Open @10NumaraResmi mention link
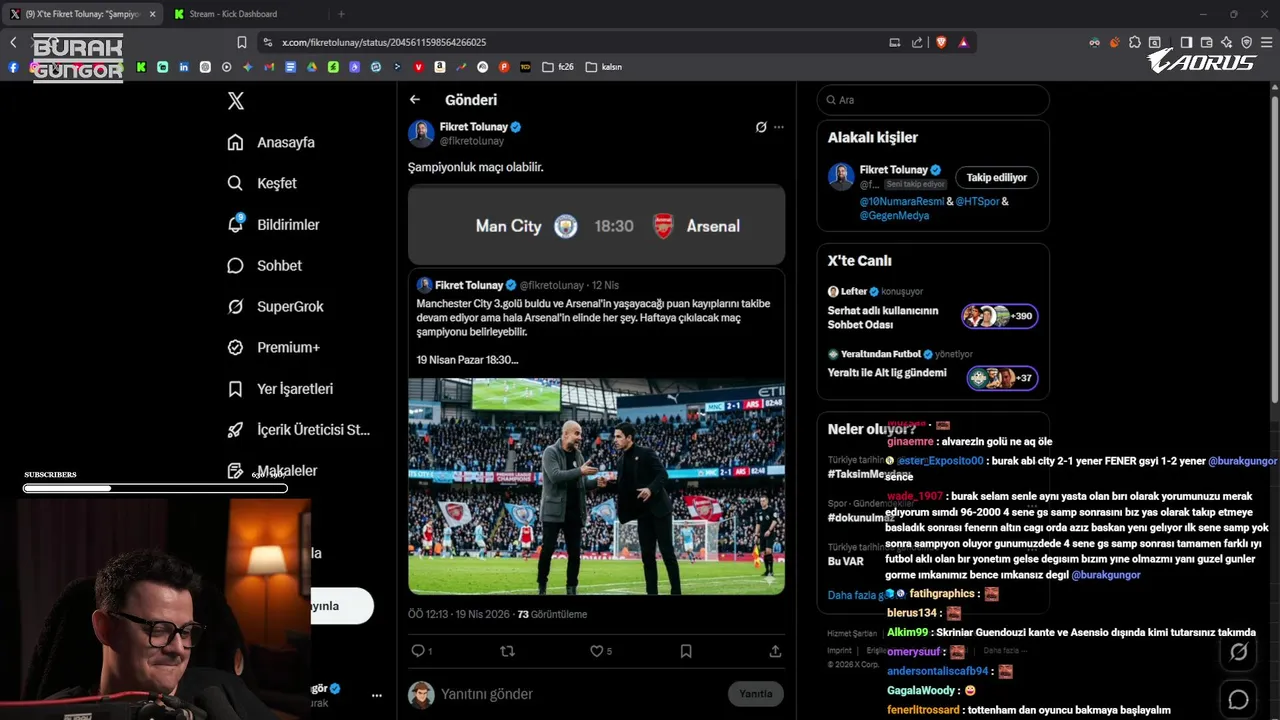 (902, 201)
